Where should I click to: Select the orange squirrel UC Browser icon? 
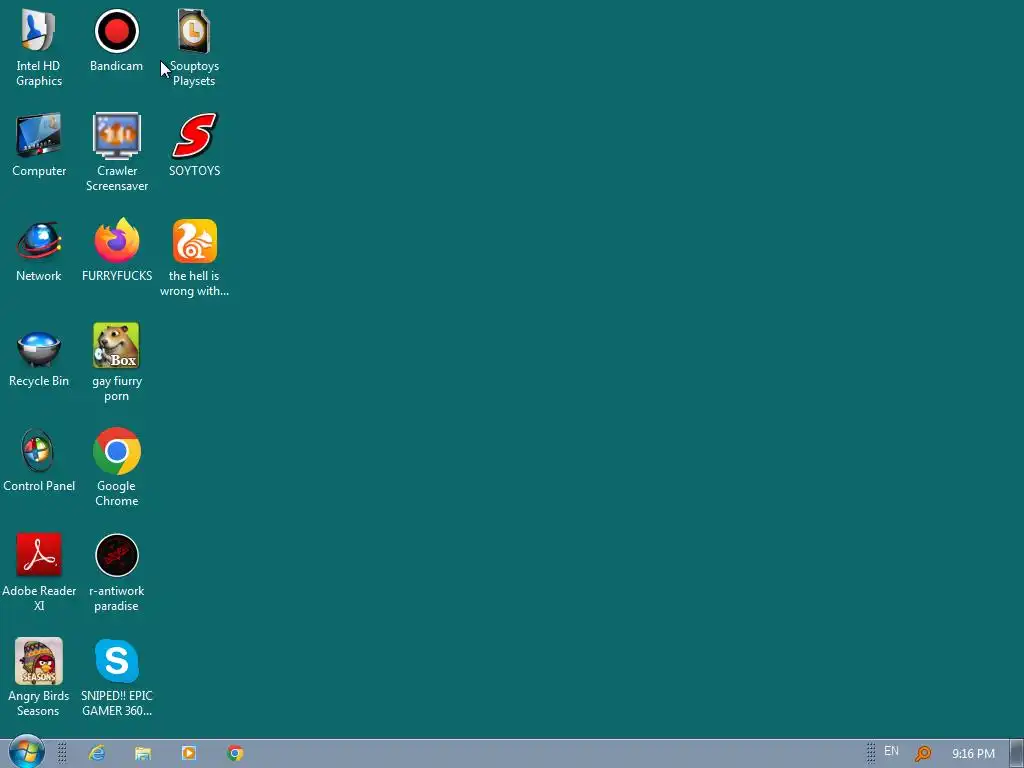194,257
